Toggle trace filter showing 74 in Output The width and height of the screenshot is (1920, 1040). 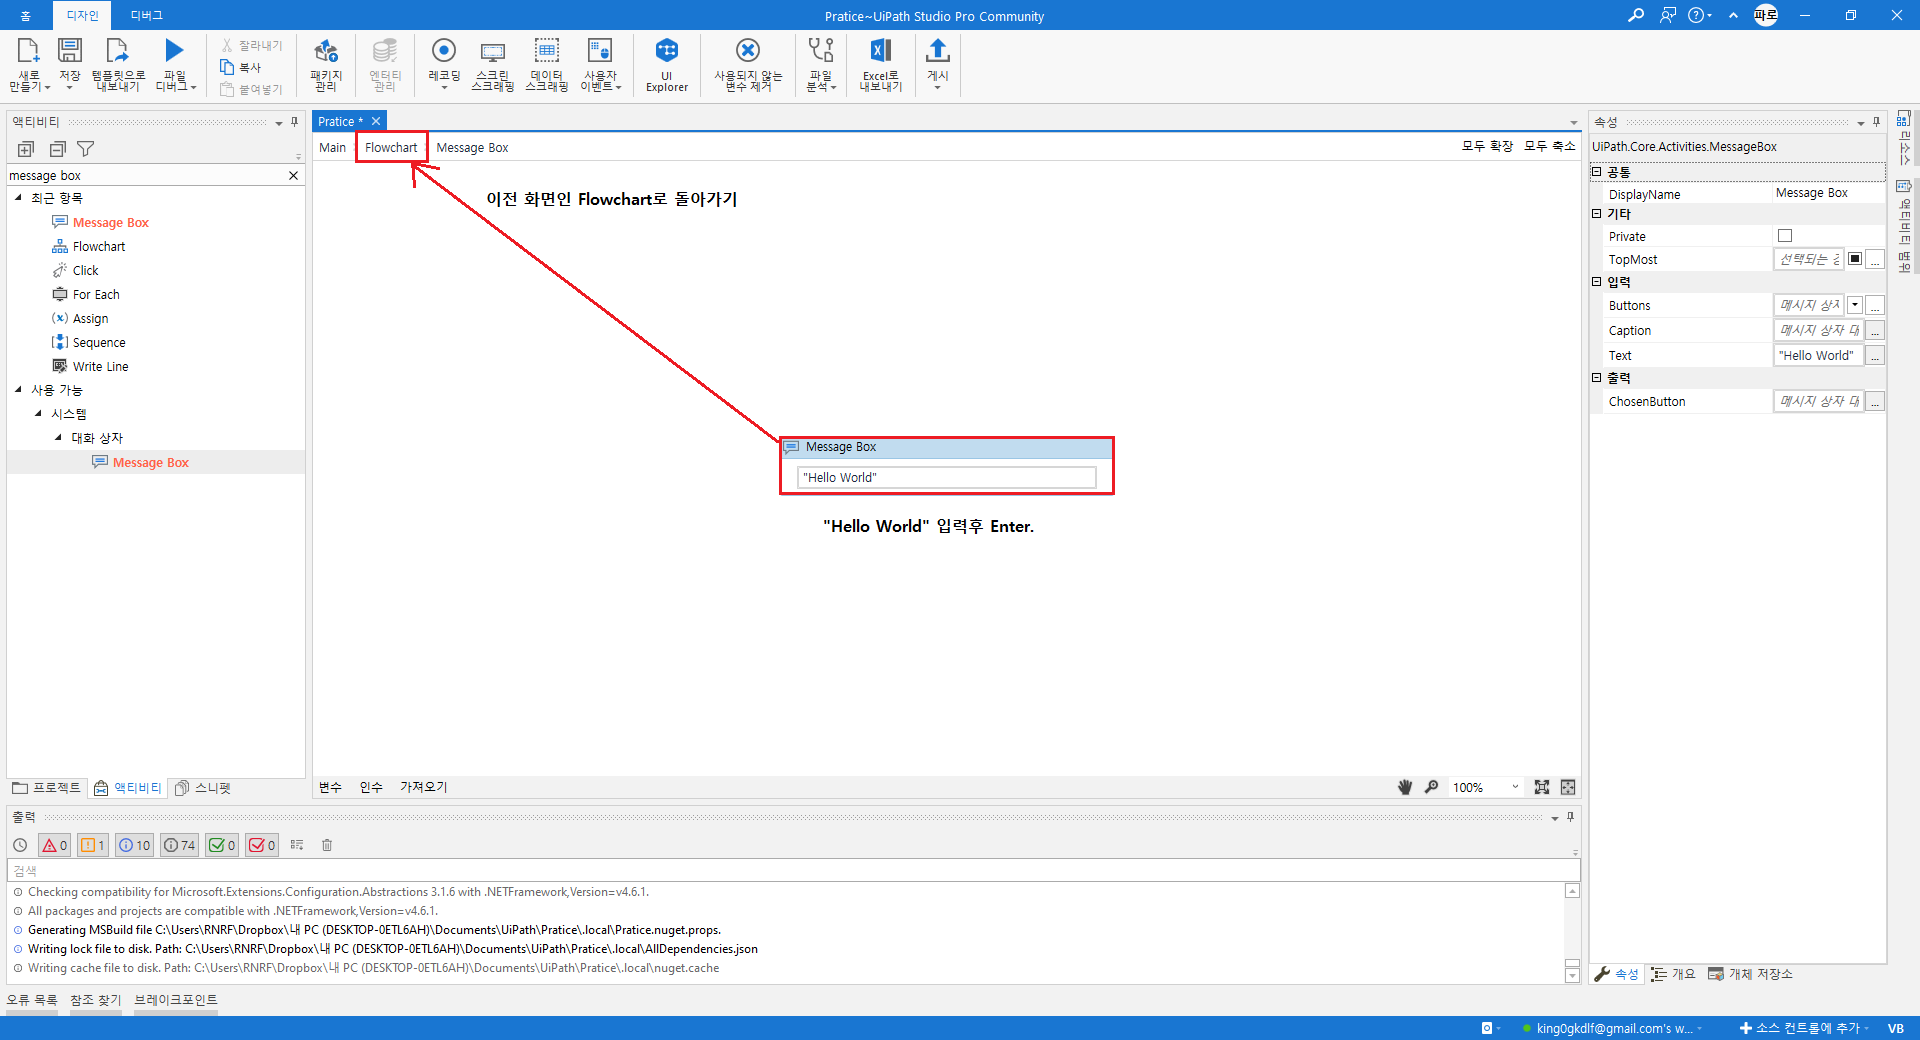tap(179, 845)
